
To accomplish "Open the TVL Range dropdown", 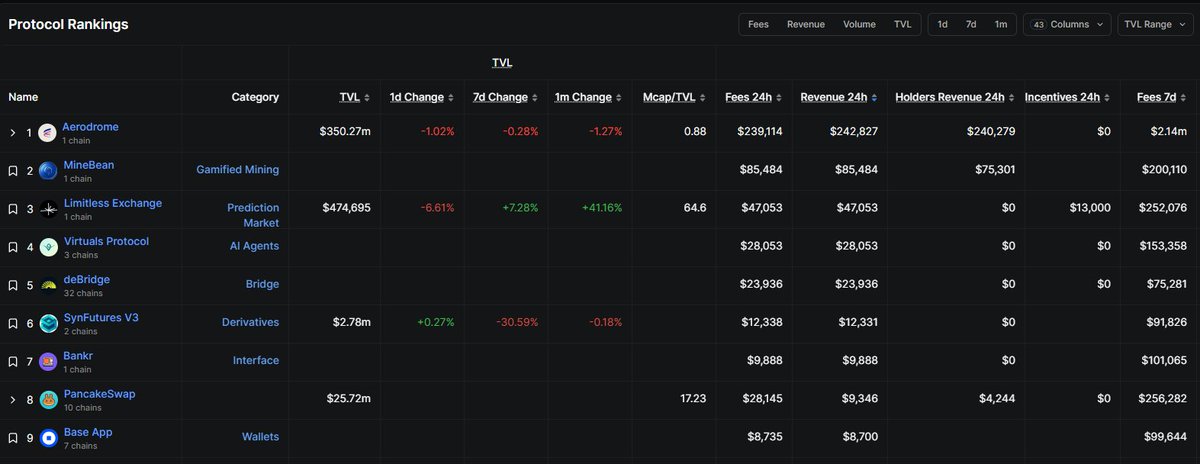I will [1154, 24].
